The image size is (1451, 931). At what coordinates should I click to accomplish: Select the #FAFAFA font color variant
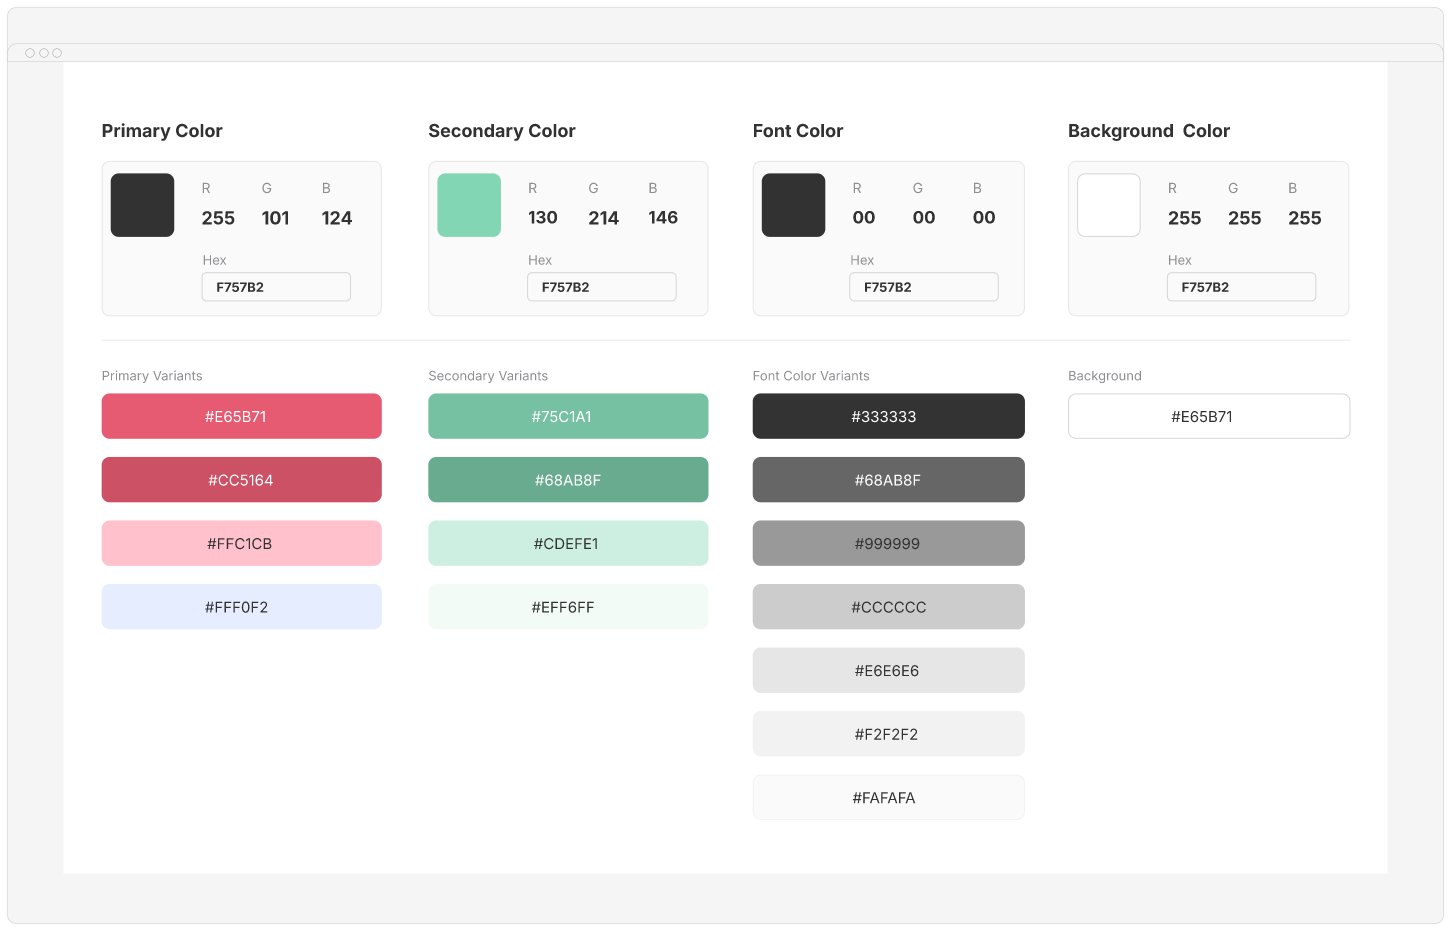click(x=888, y=797)
